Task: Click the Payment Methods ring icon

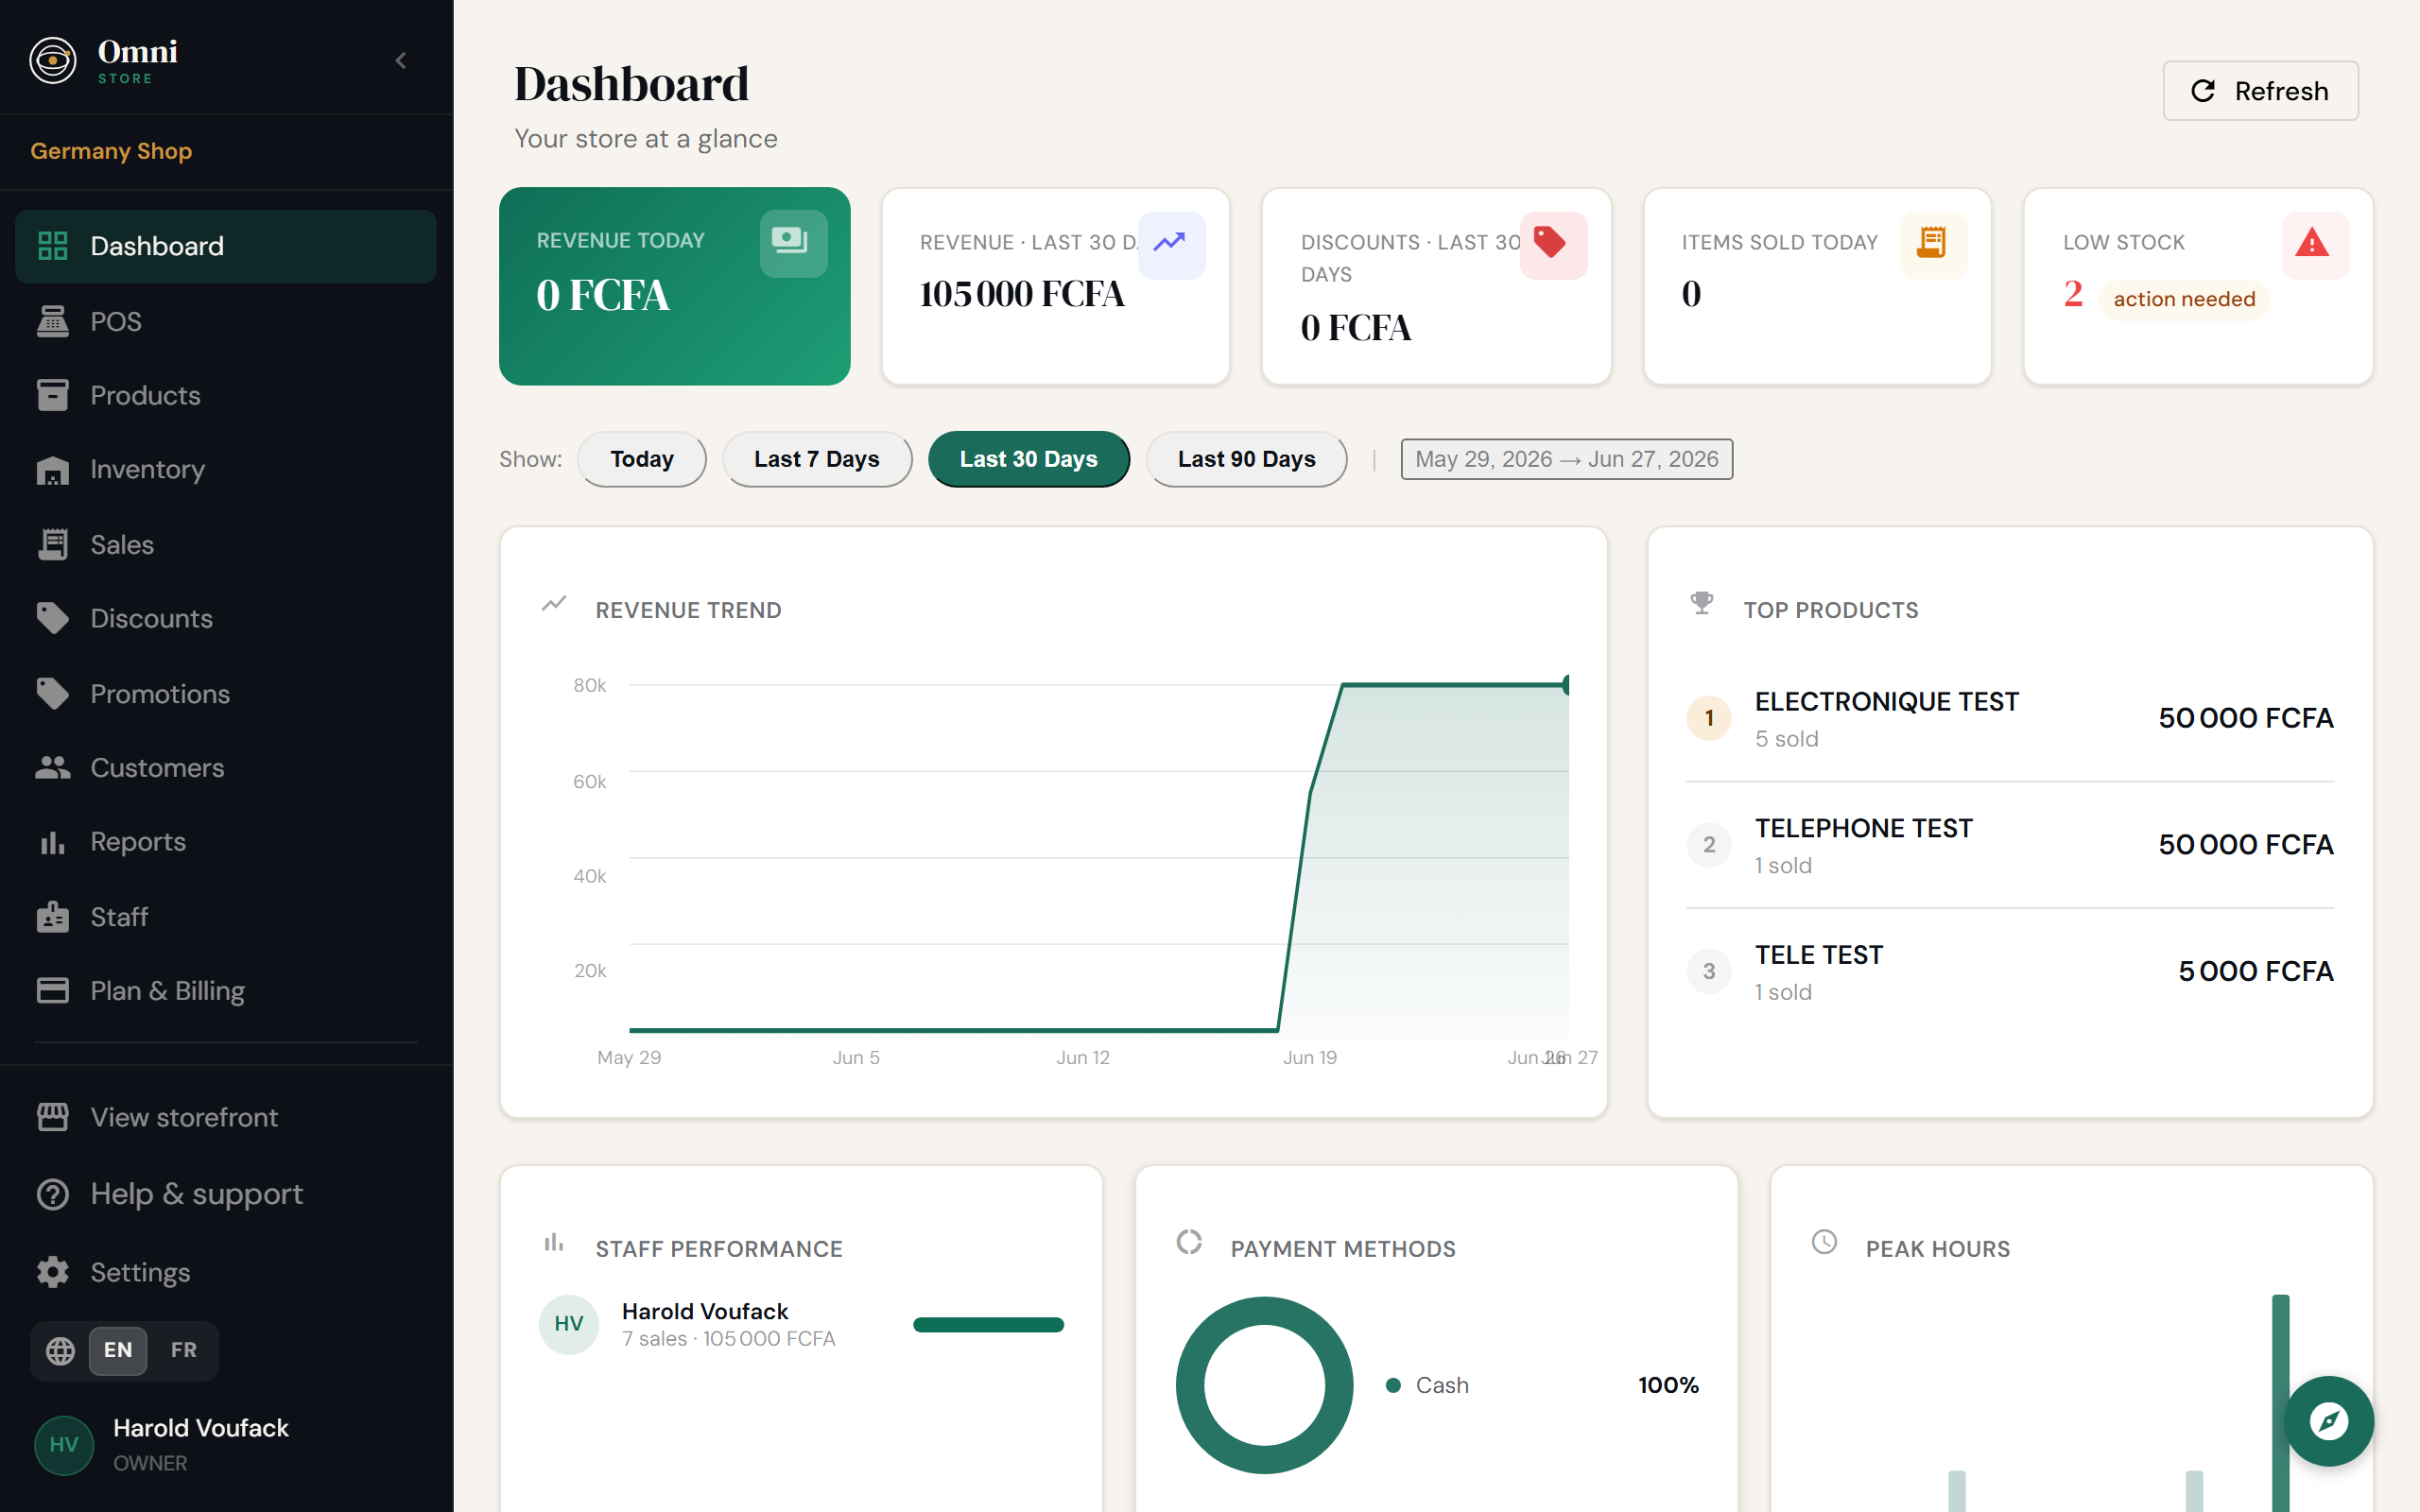Action: pos(1189,1242)
